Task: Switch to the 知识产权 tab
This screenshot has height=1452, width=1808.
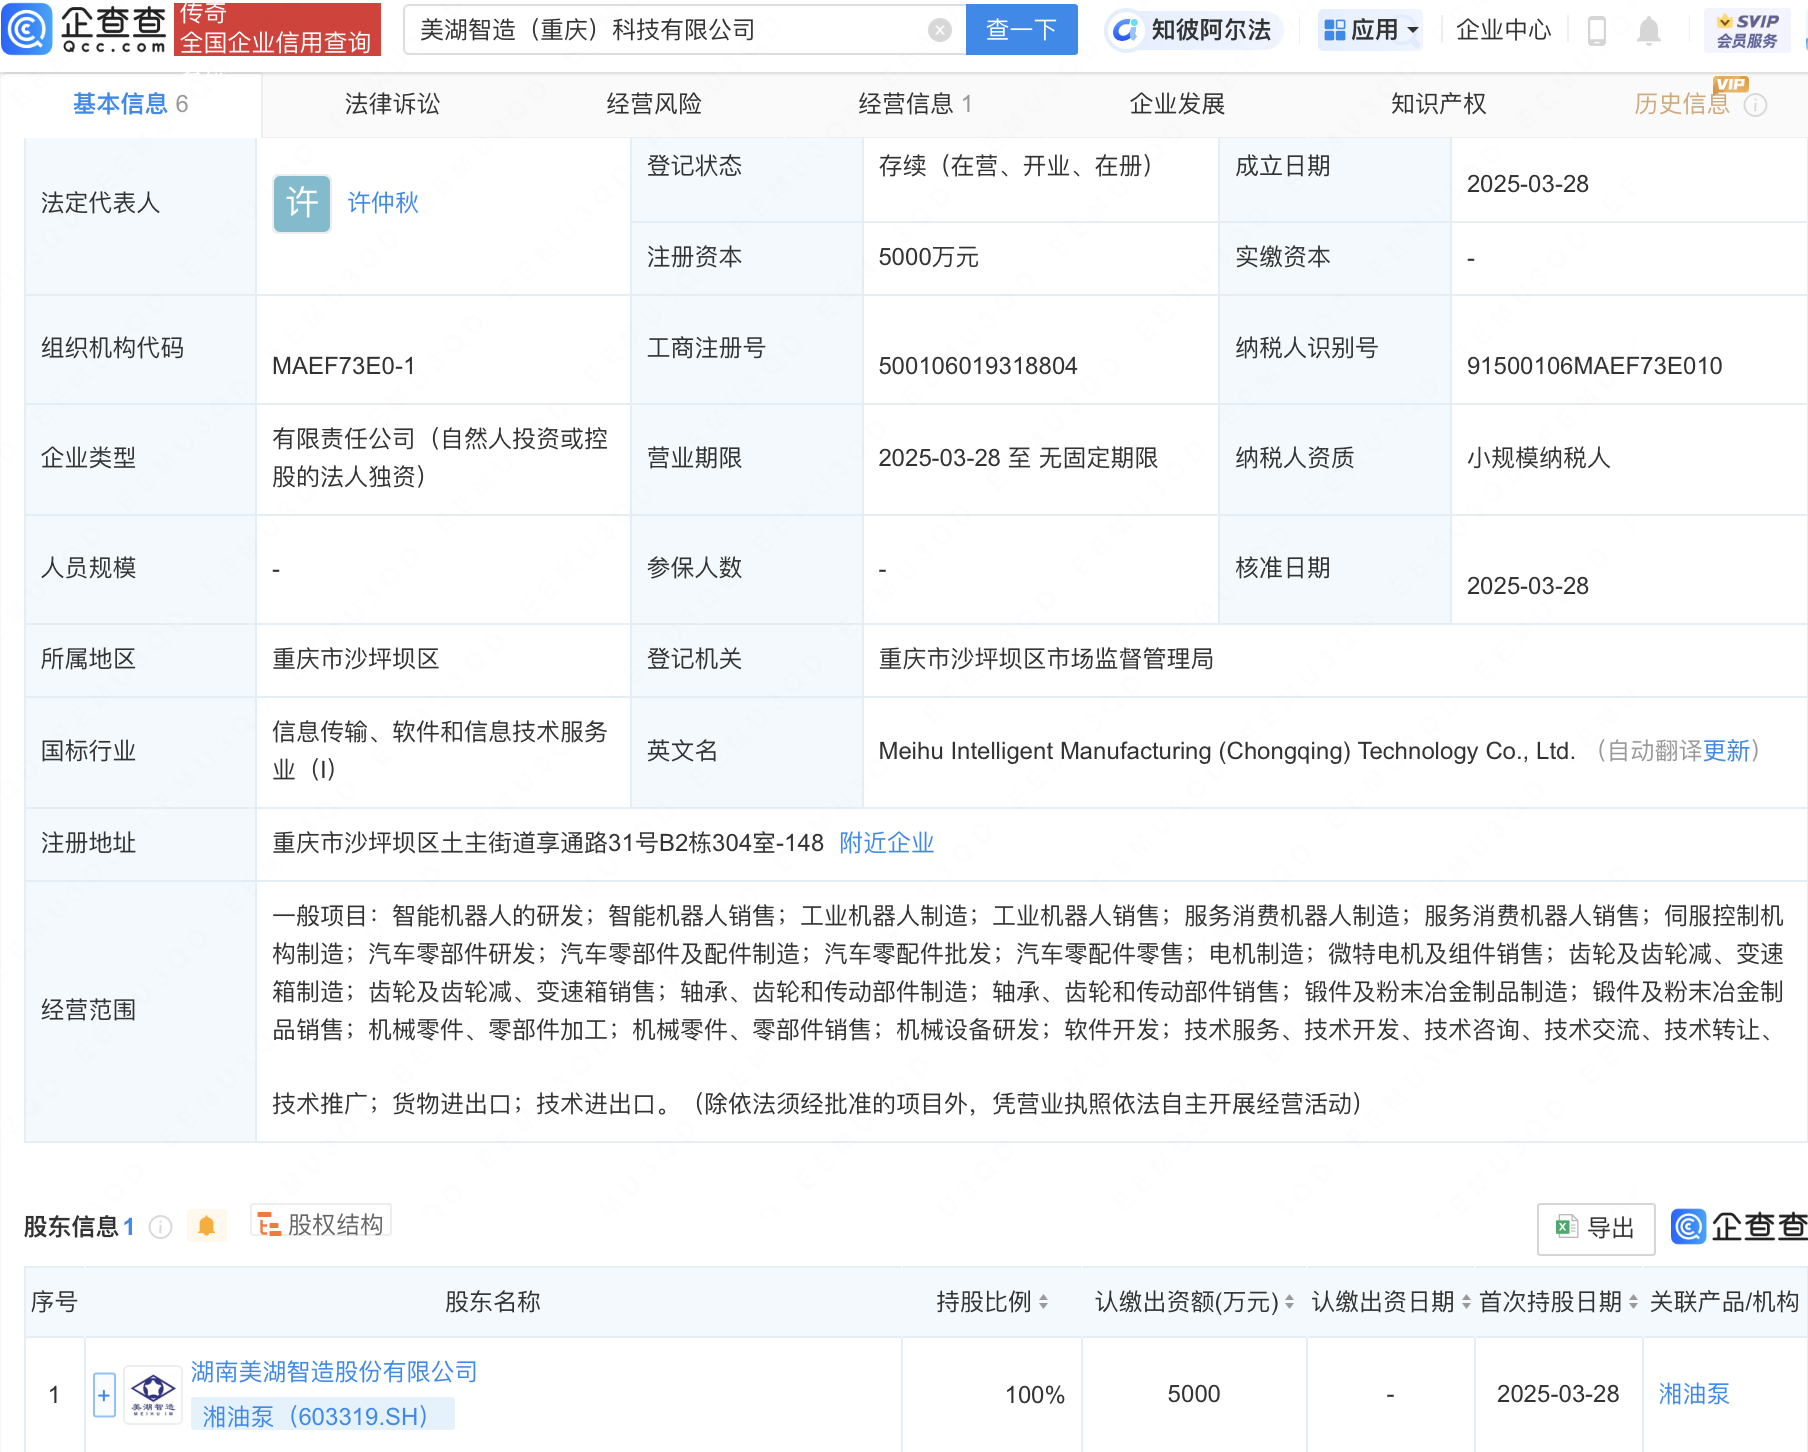Action: point(1438,104)
